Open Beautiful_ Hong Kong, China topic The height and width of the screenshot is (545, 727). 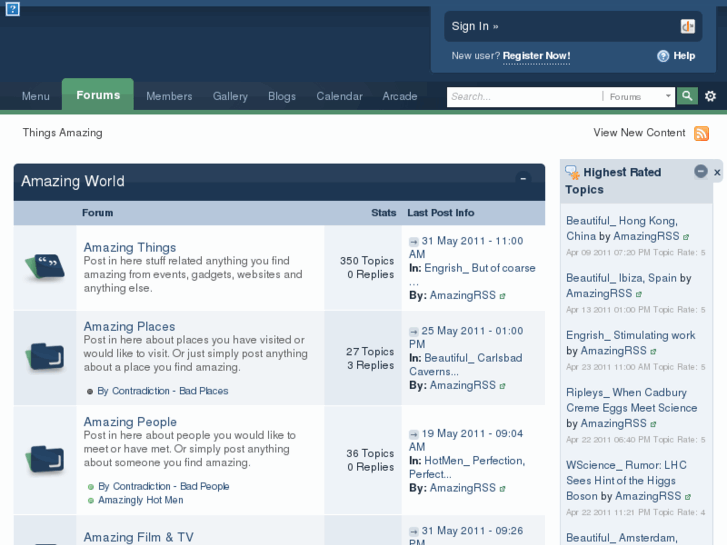pyautogui.click(x=622, y=228)
